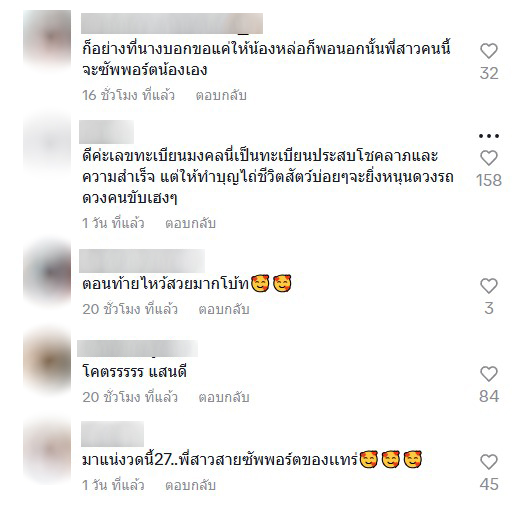
Task: Reply to the lucky license plate comment
Action: (x=190, y=223)
